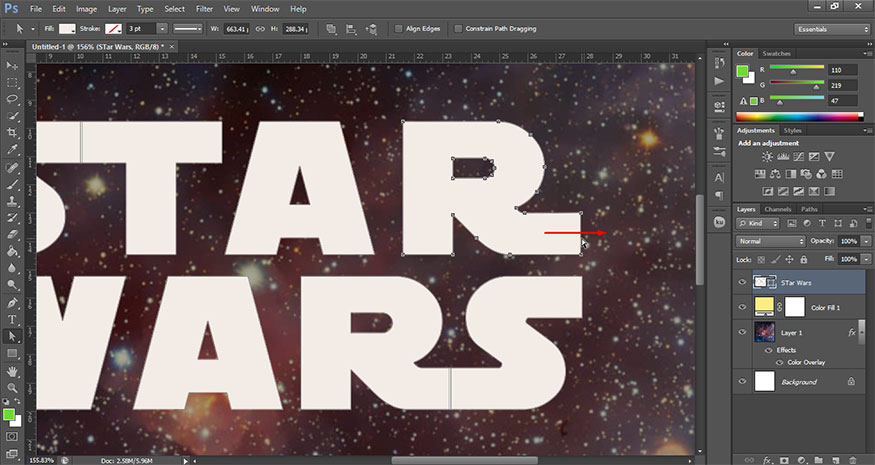875x465 pixels.
Task: Select the Dodge tool
Action: 12,285
